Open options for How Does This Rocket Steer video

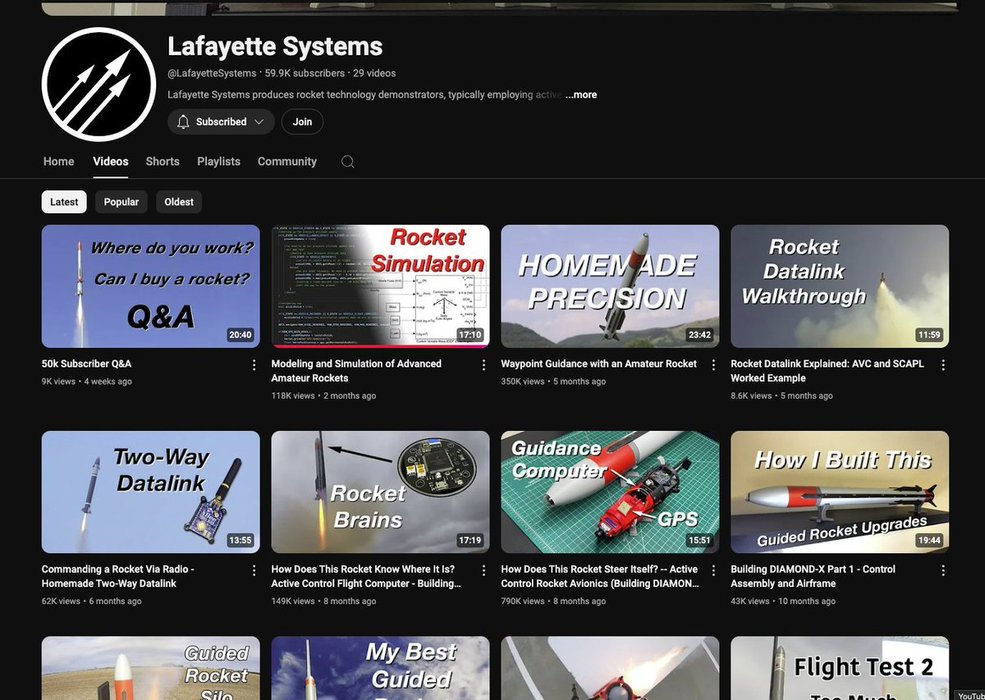point(713,571)
